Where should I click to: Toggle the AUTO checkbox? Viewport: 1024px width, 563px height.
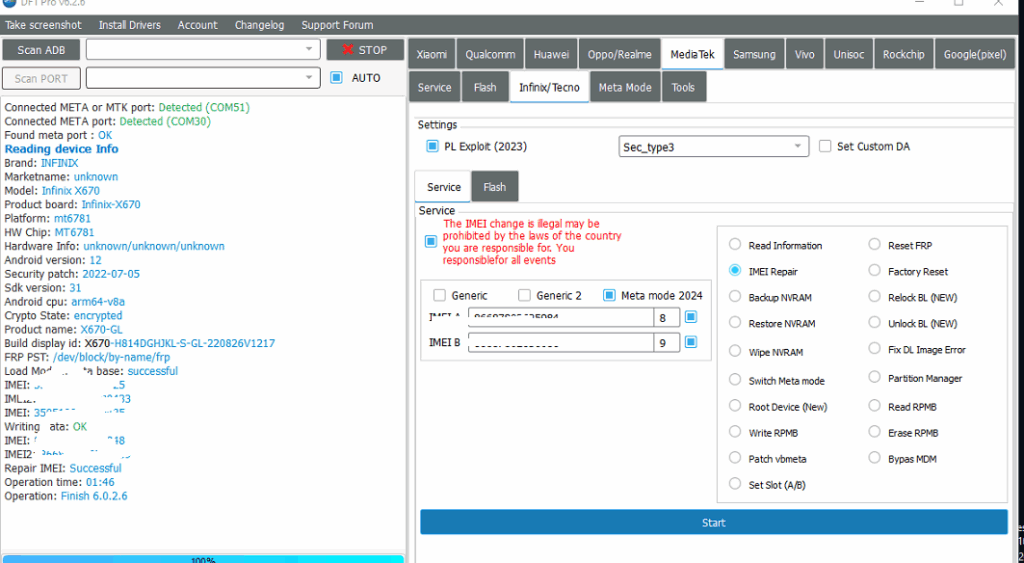click(337, 78)
